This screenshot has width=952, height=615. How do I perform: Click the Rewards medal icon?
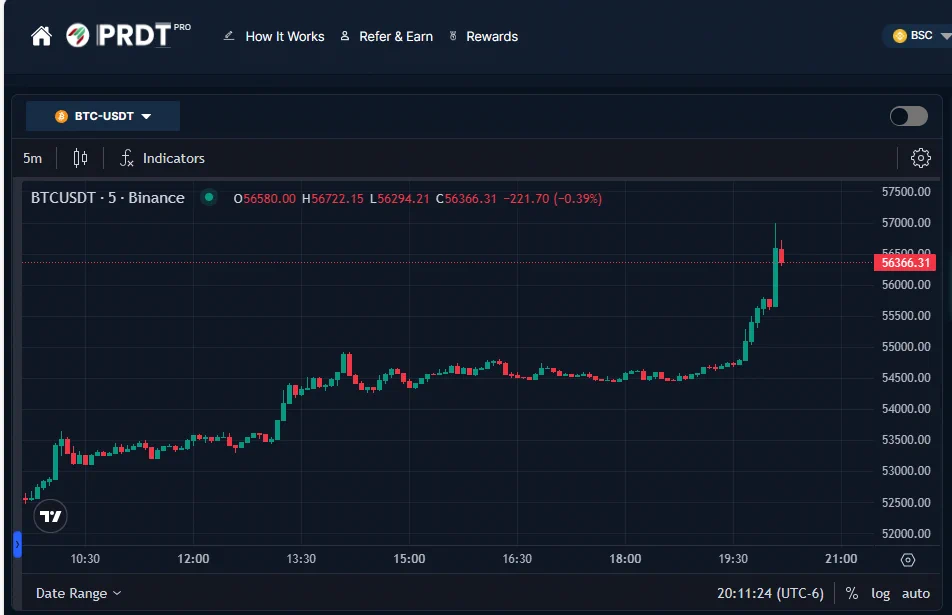pos(453,36)
